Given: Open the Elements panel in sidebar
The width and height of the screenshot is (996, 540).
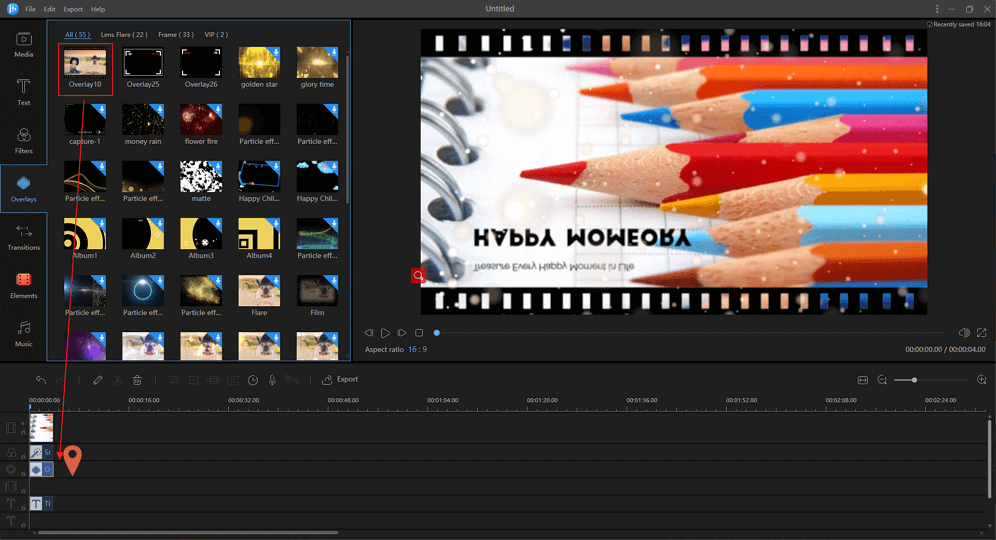Looking at the screenshot, I should pyautogui.click(x=23, y=285).
